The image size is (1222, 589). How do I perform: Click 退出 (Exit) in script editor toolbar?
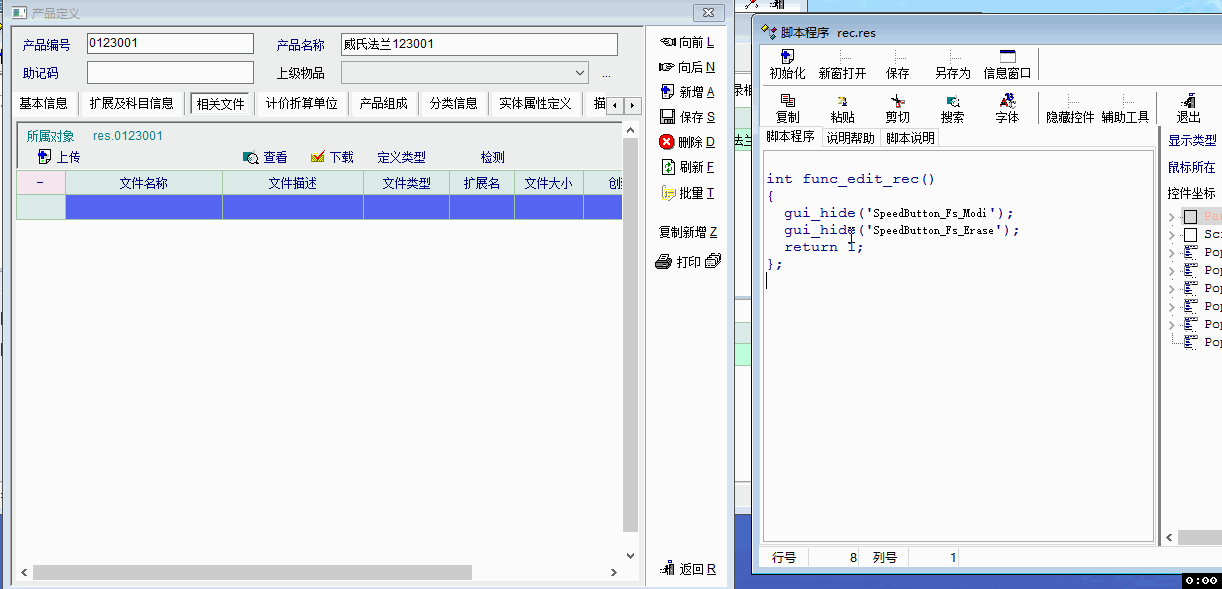coord(1188,102)
